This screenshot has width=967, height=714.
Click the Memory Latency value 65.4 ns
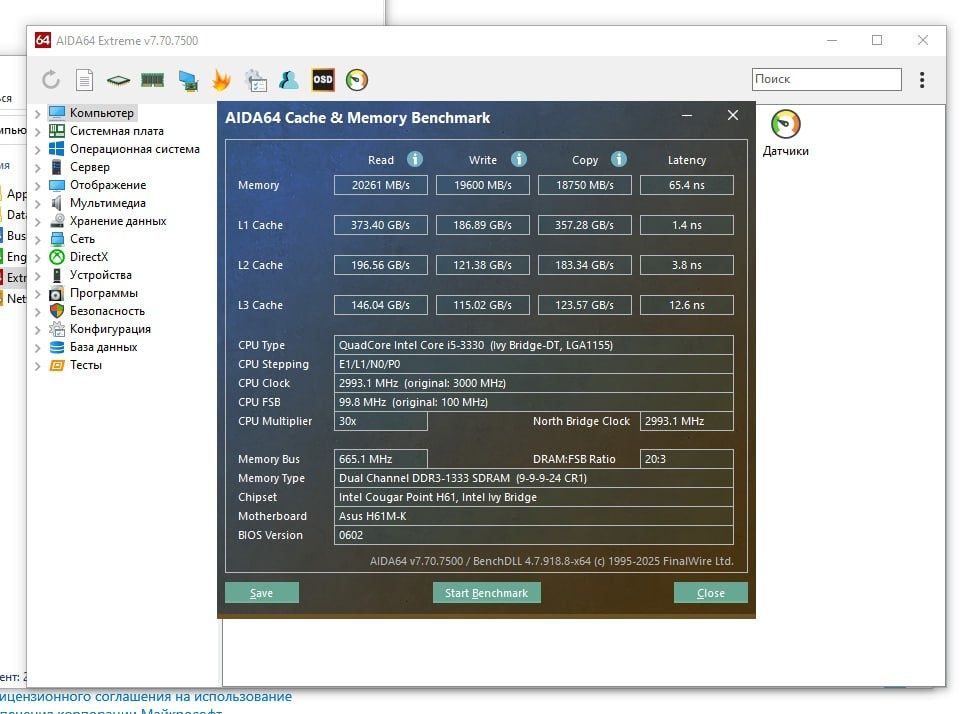(686, 185)
